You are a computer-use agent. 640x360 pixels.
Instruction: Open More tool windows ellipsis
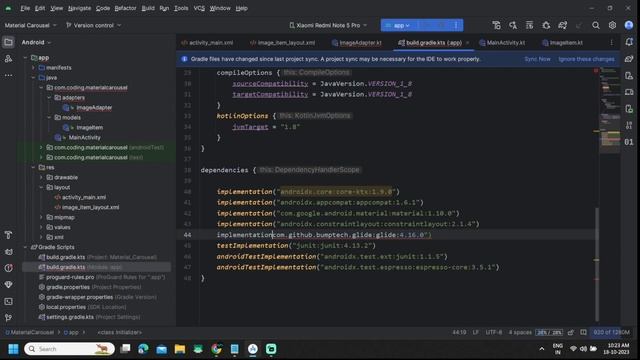[8, 76]
